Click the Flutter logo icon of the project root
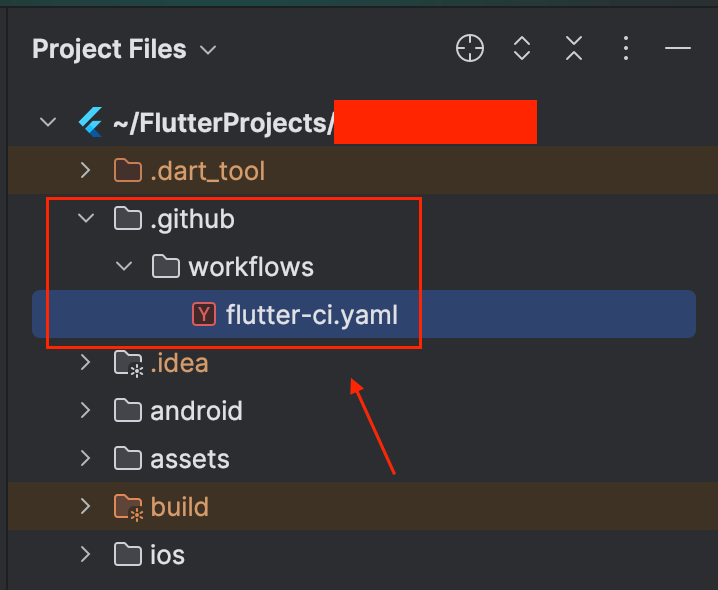Viewport: 718px width, 590px height. tap(91, 122)
